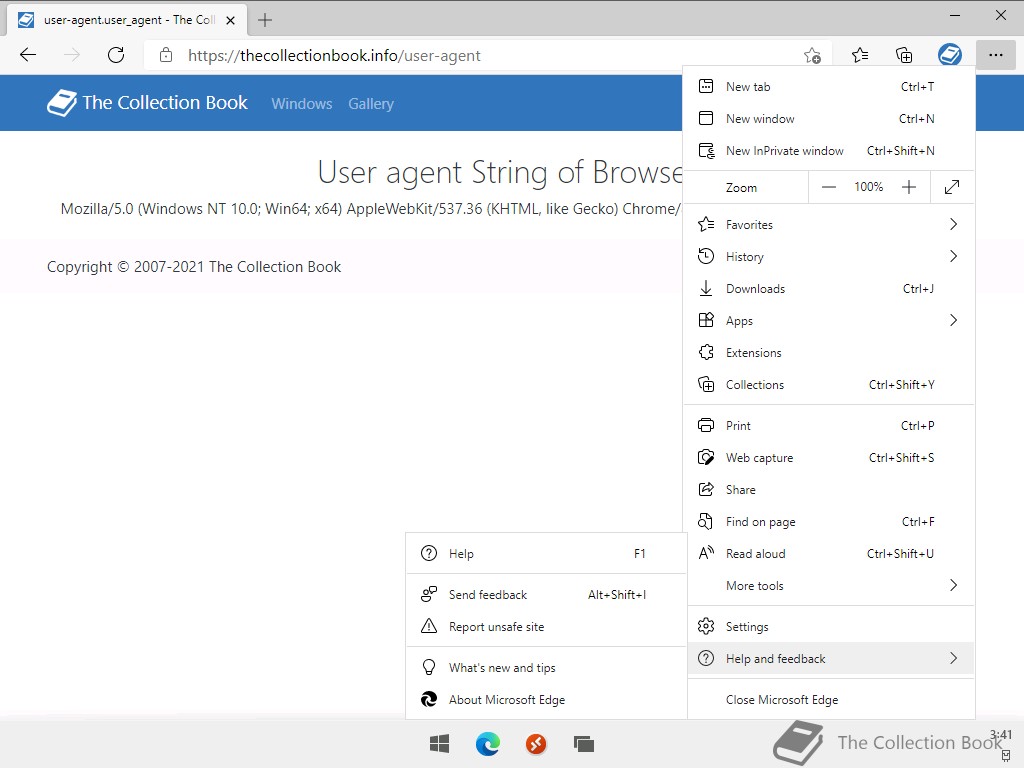Click Report unsafe site
1024x768 pixels.
pyautogui.click(x=546, y=626)
